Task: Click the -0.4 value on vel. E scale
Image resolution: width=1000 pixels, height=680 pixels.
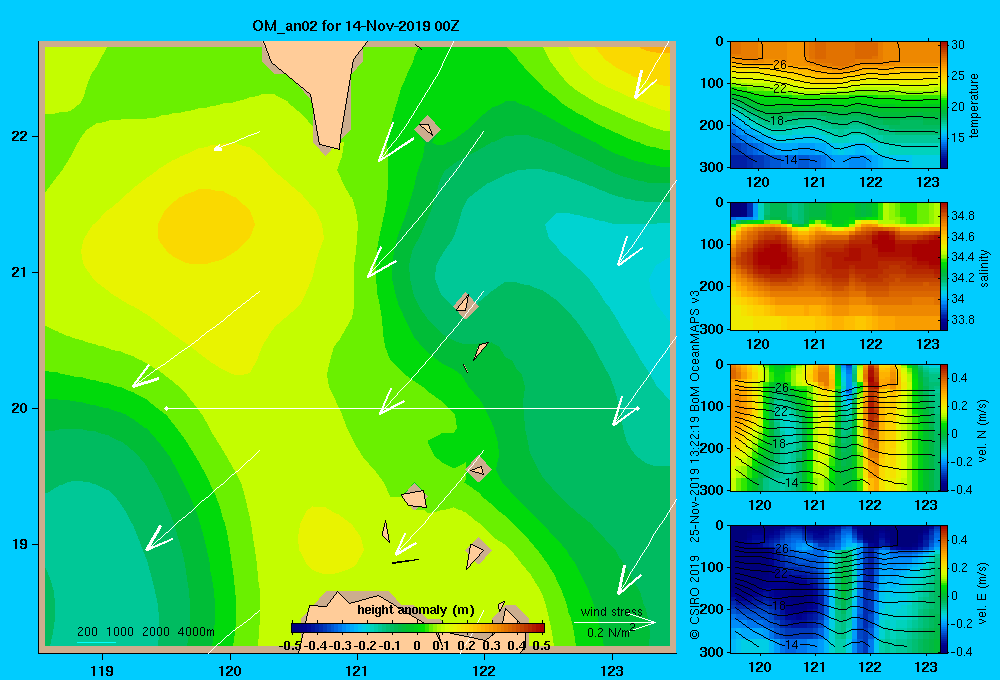Action: tap(961, 651)
